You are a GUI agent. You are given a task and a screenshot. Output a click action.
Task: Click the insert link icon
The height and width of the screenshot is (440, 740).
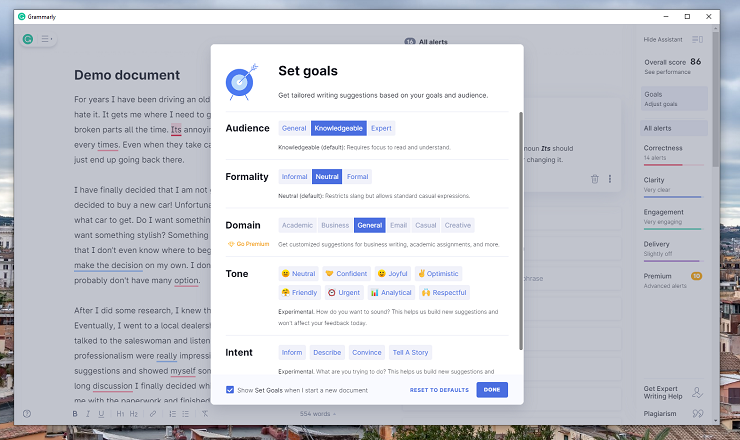[153, 414]
